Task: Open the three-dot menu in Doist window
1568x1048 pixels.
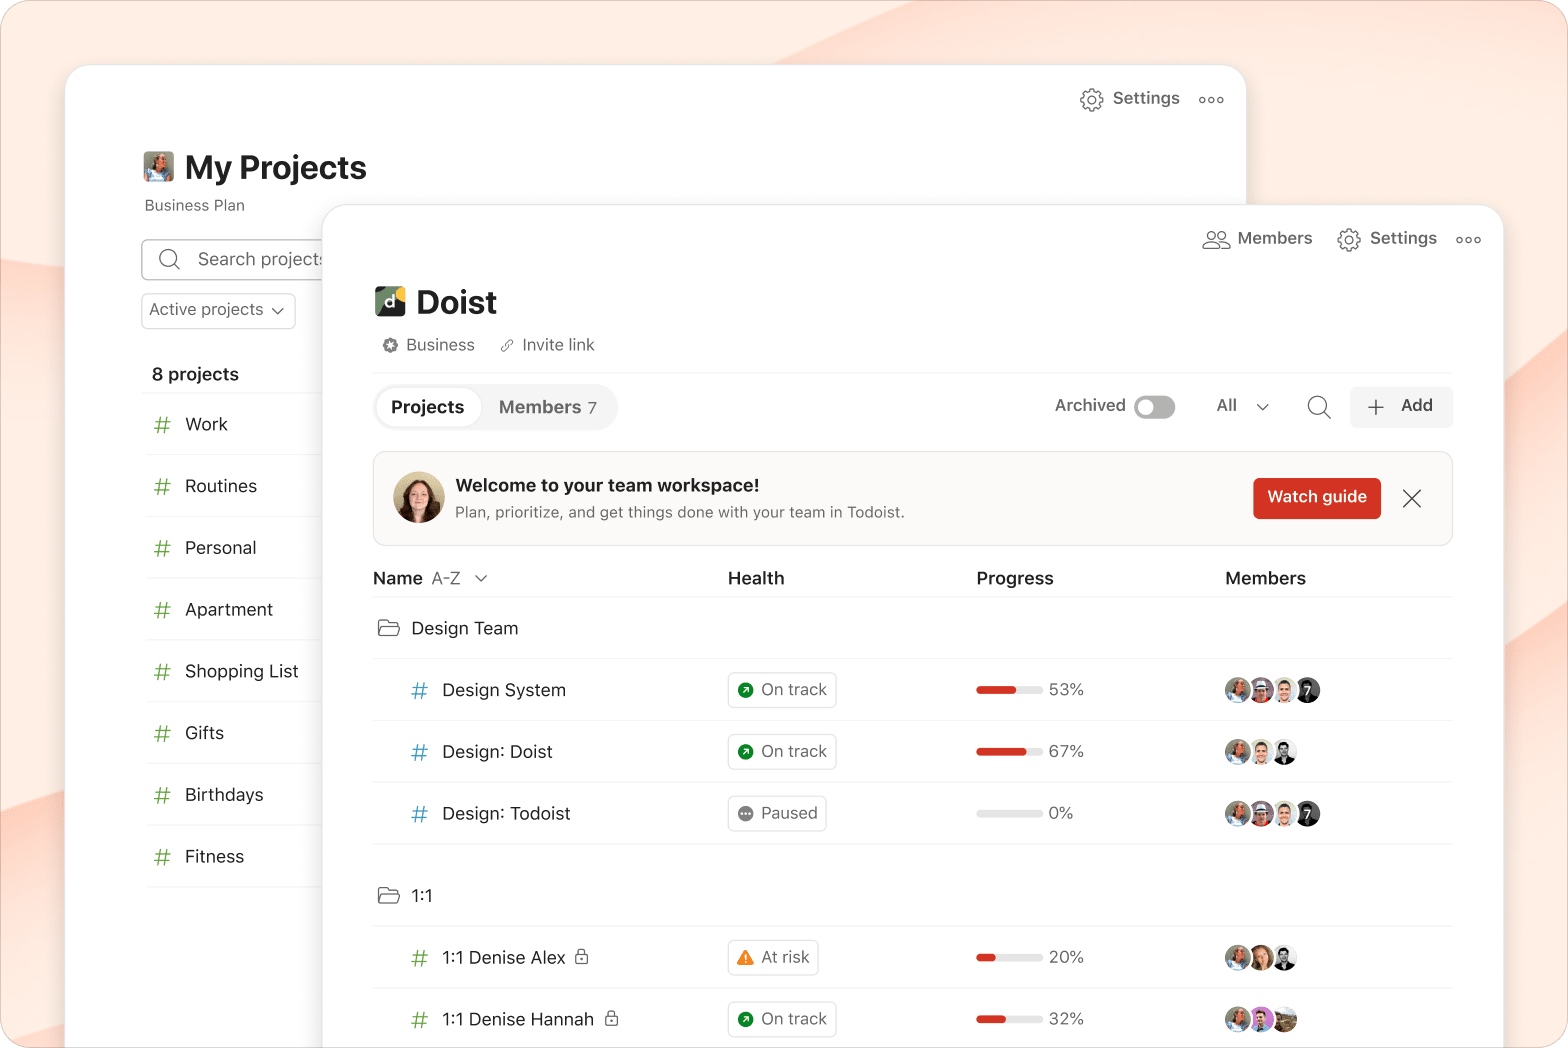Action: click(x=1468, y=239)
